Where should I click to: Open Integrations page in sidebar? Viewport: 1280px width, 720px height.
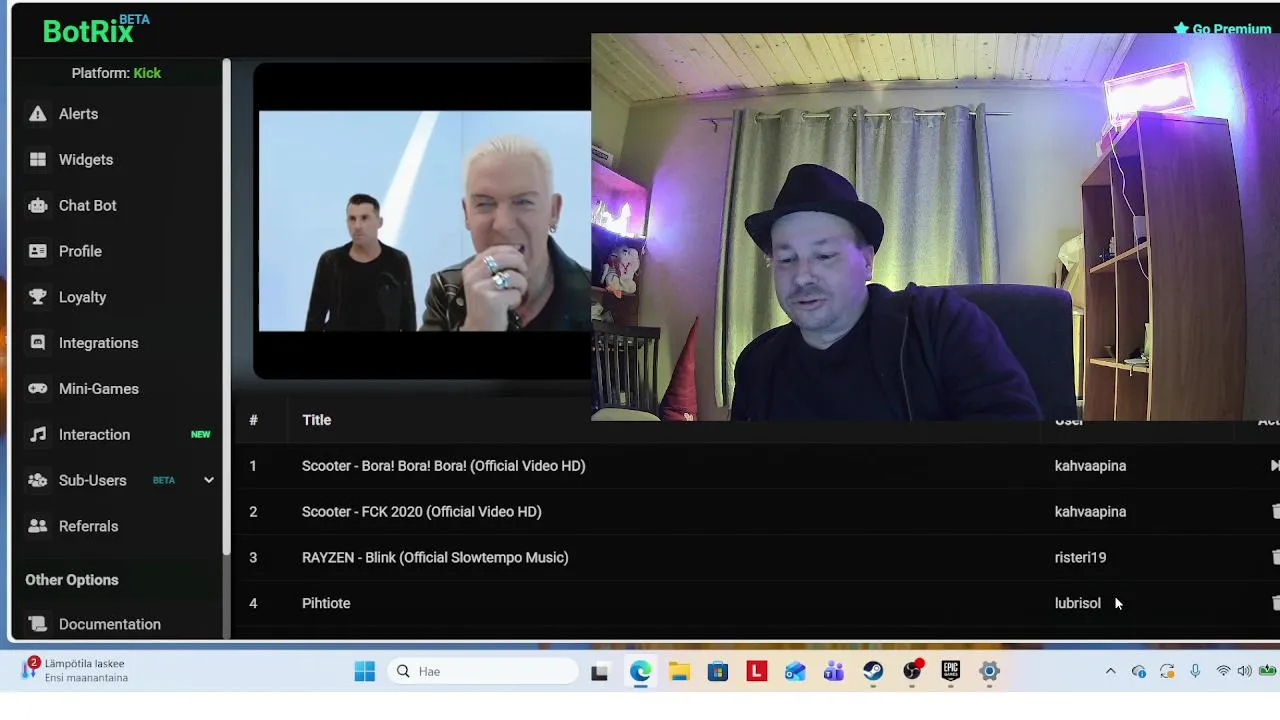(98, 343)
